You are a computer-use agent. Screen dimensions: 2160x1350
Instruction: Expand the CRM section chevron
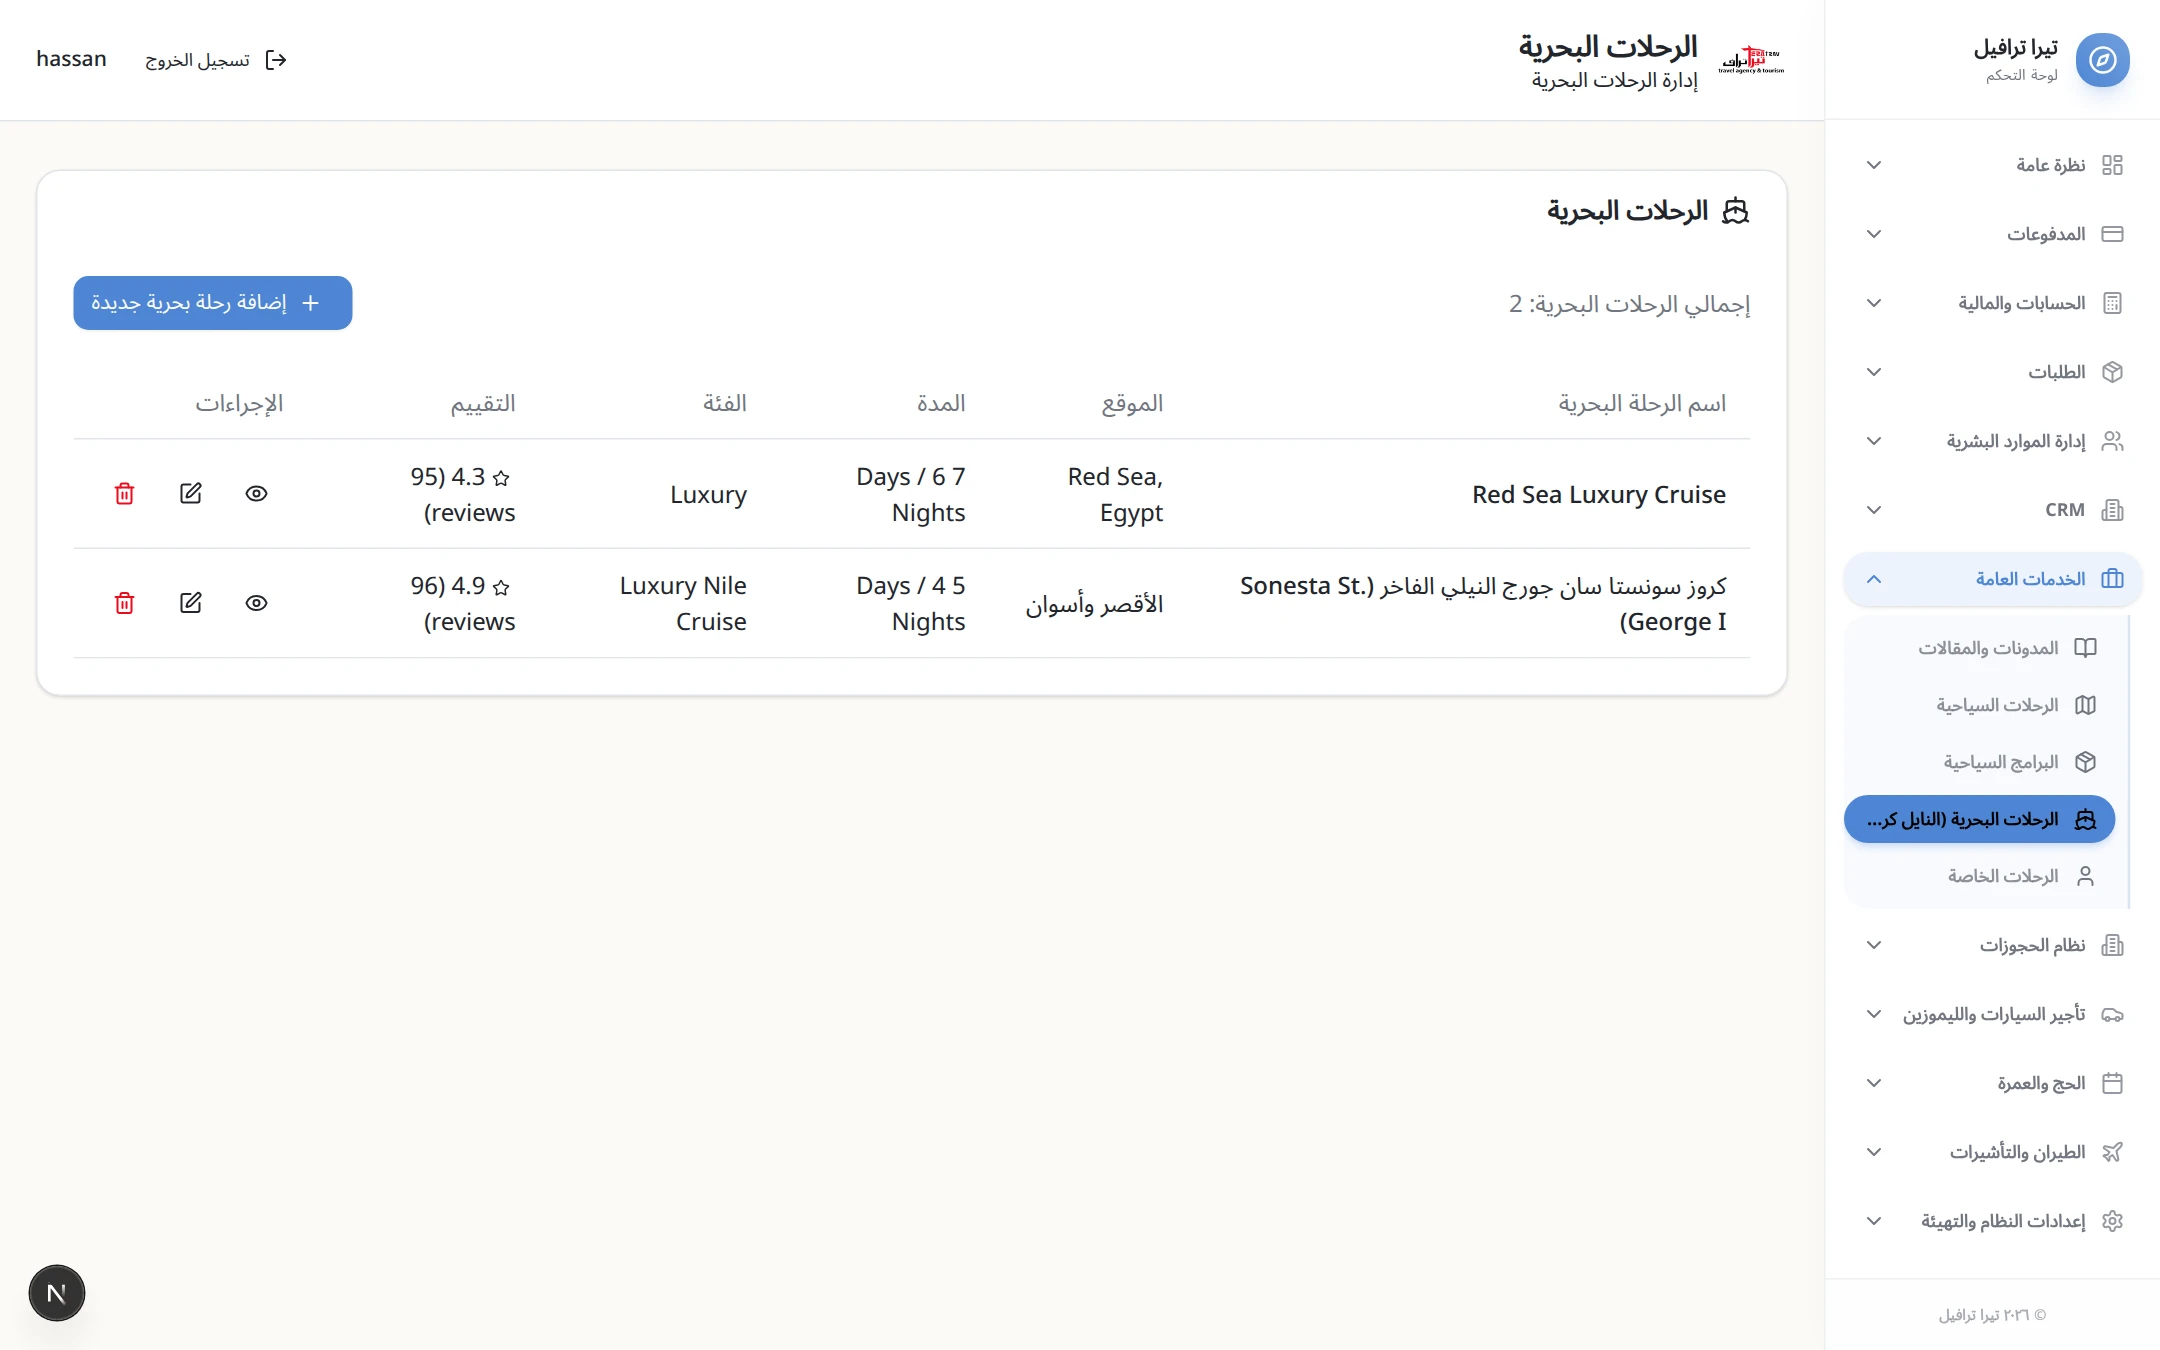point(1874,510)
